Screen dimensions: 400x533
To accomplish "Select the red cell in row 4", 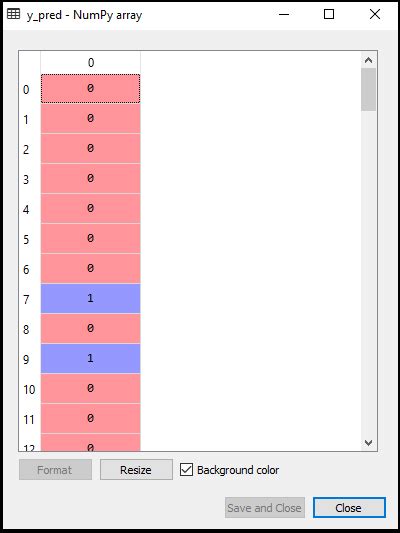I will click(x=90, y=208).
